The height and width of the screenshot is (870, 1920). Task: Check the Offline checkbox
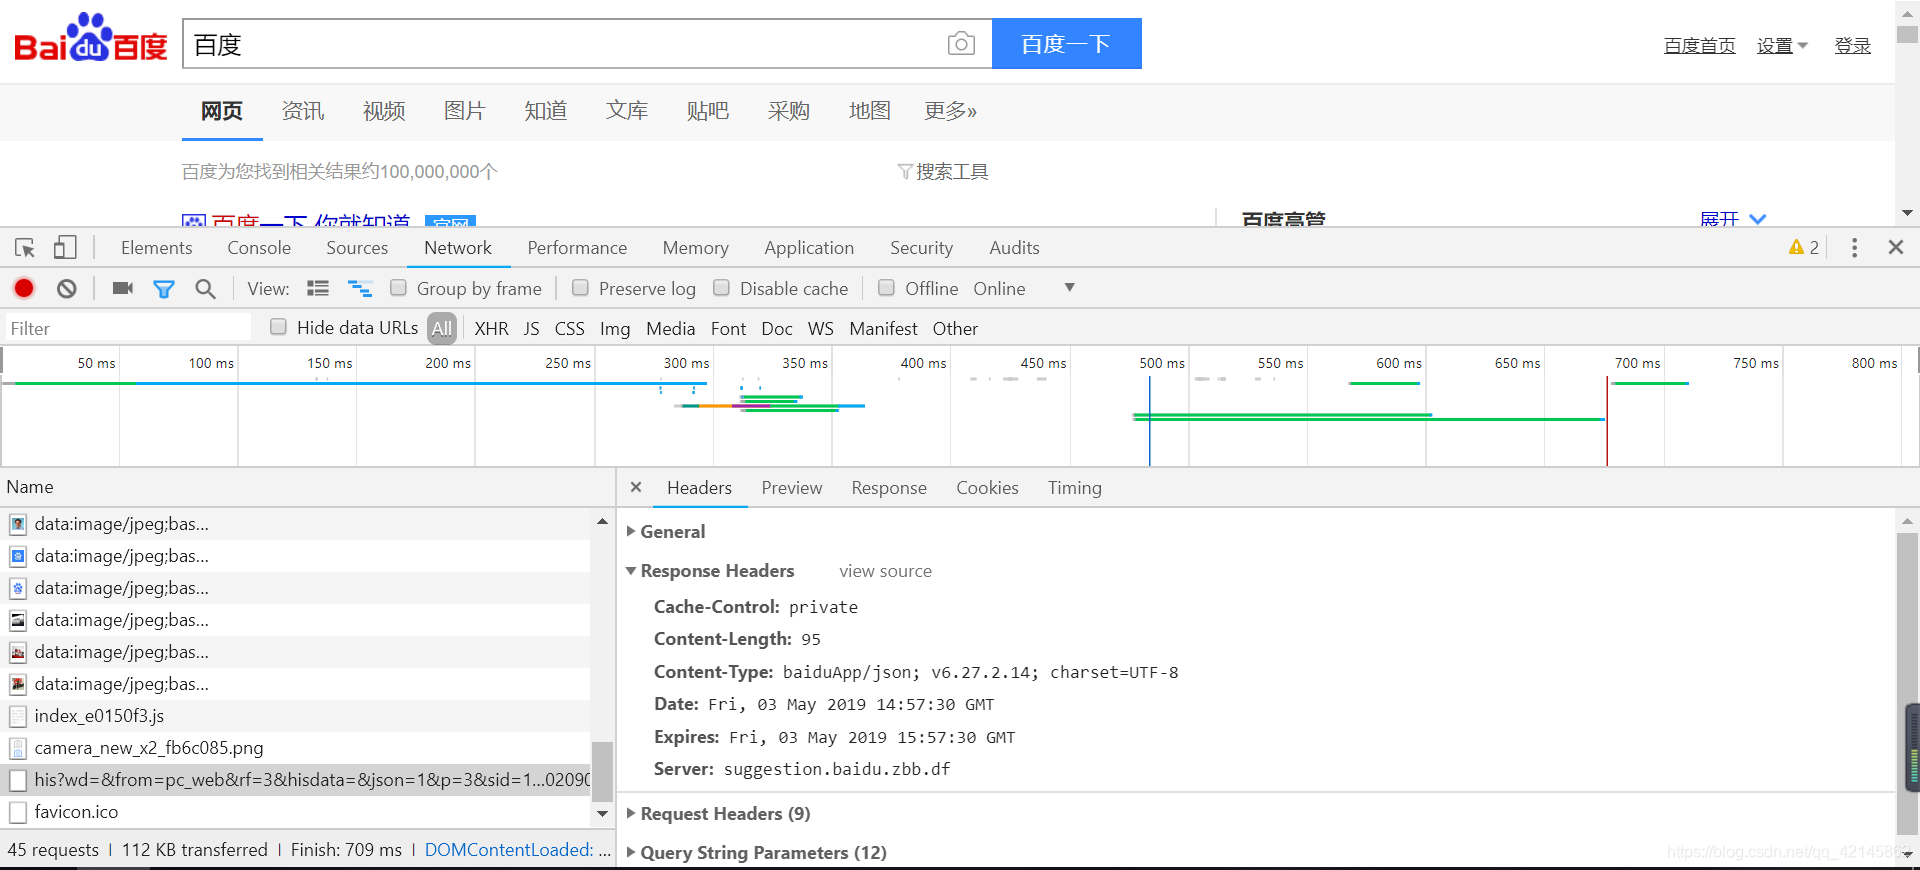pyautogui.click(x=886, y=288)
